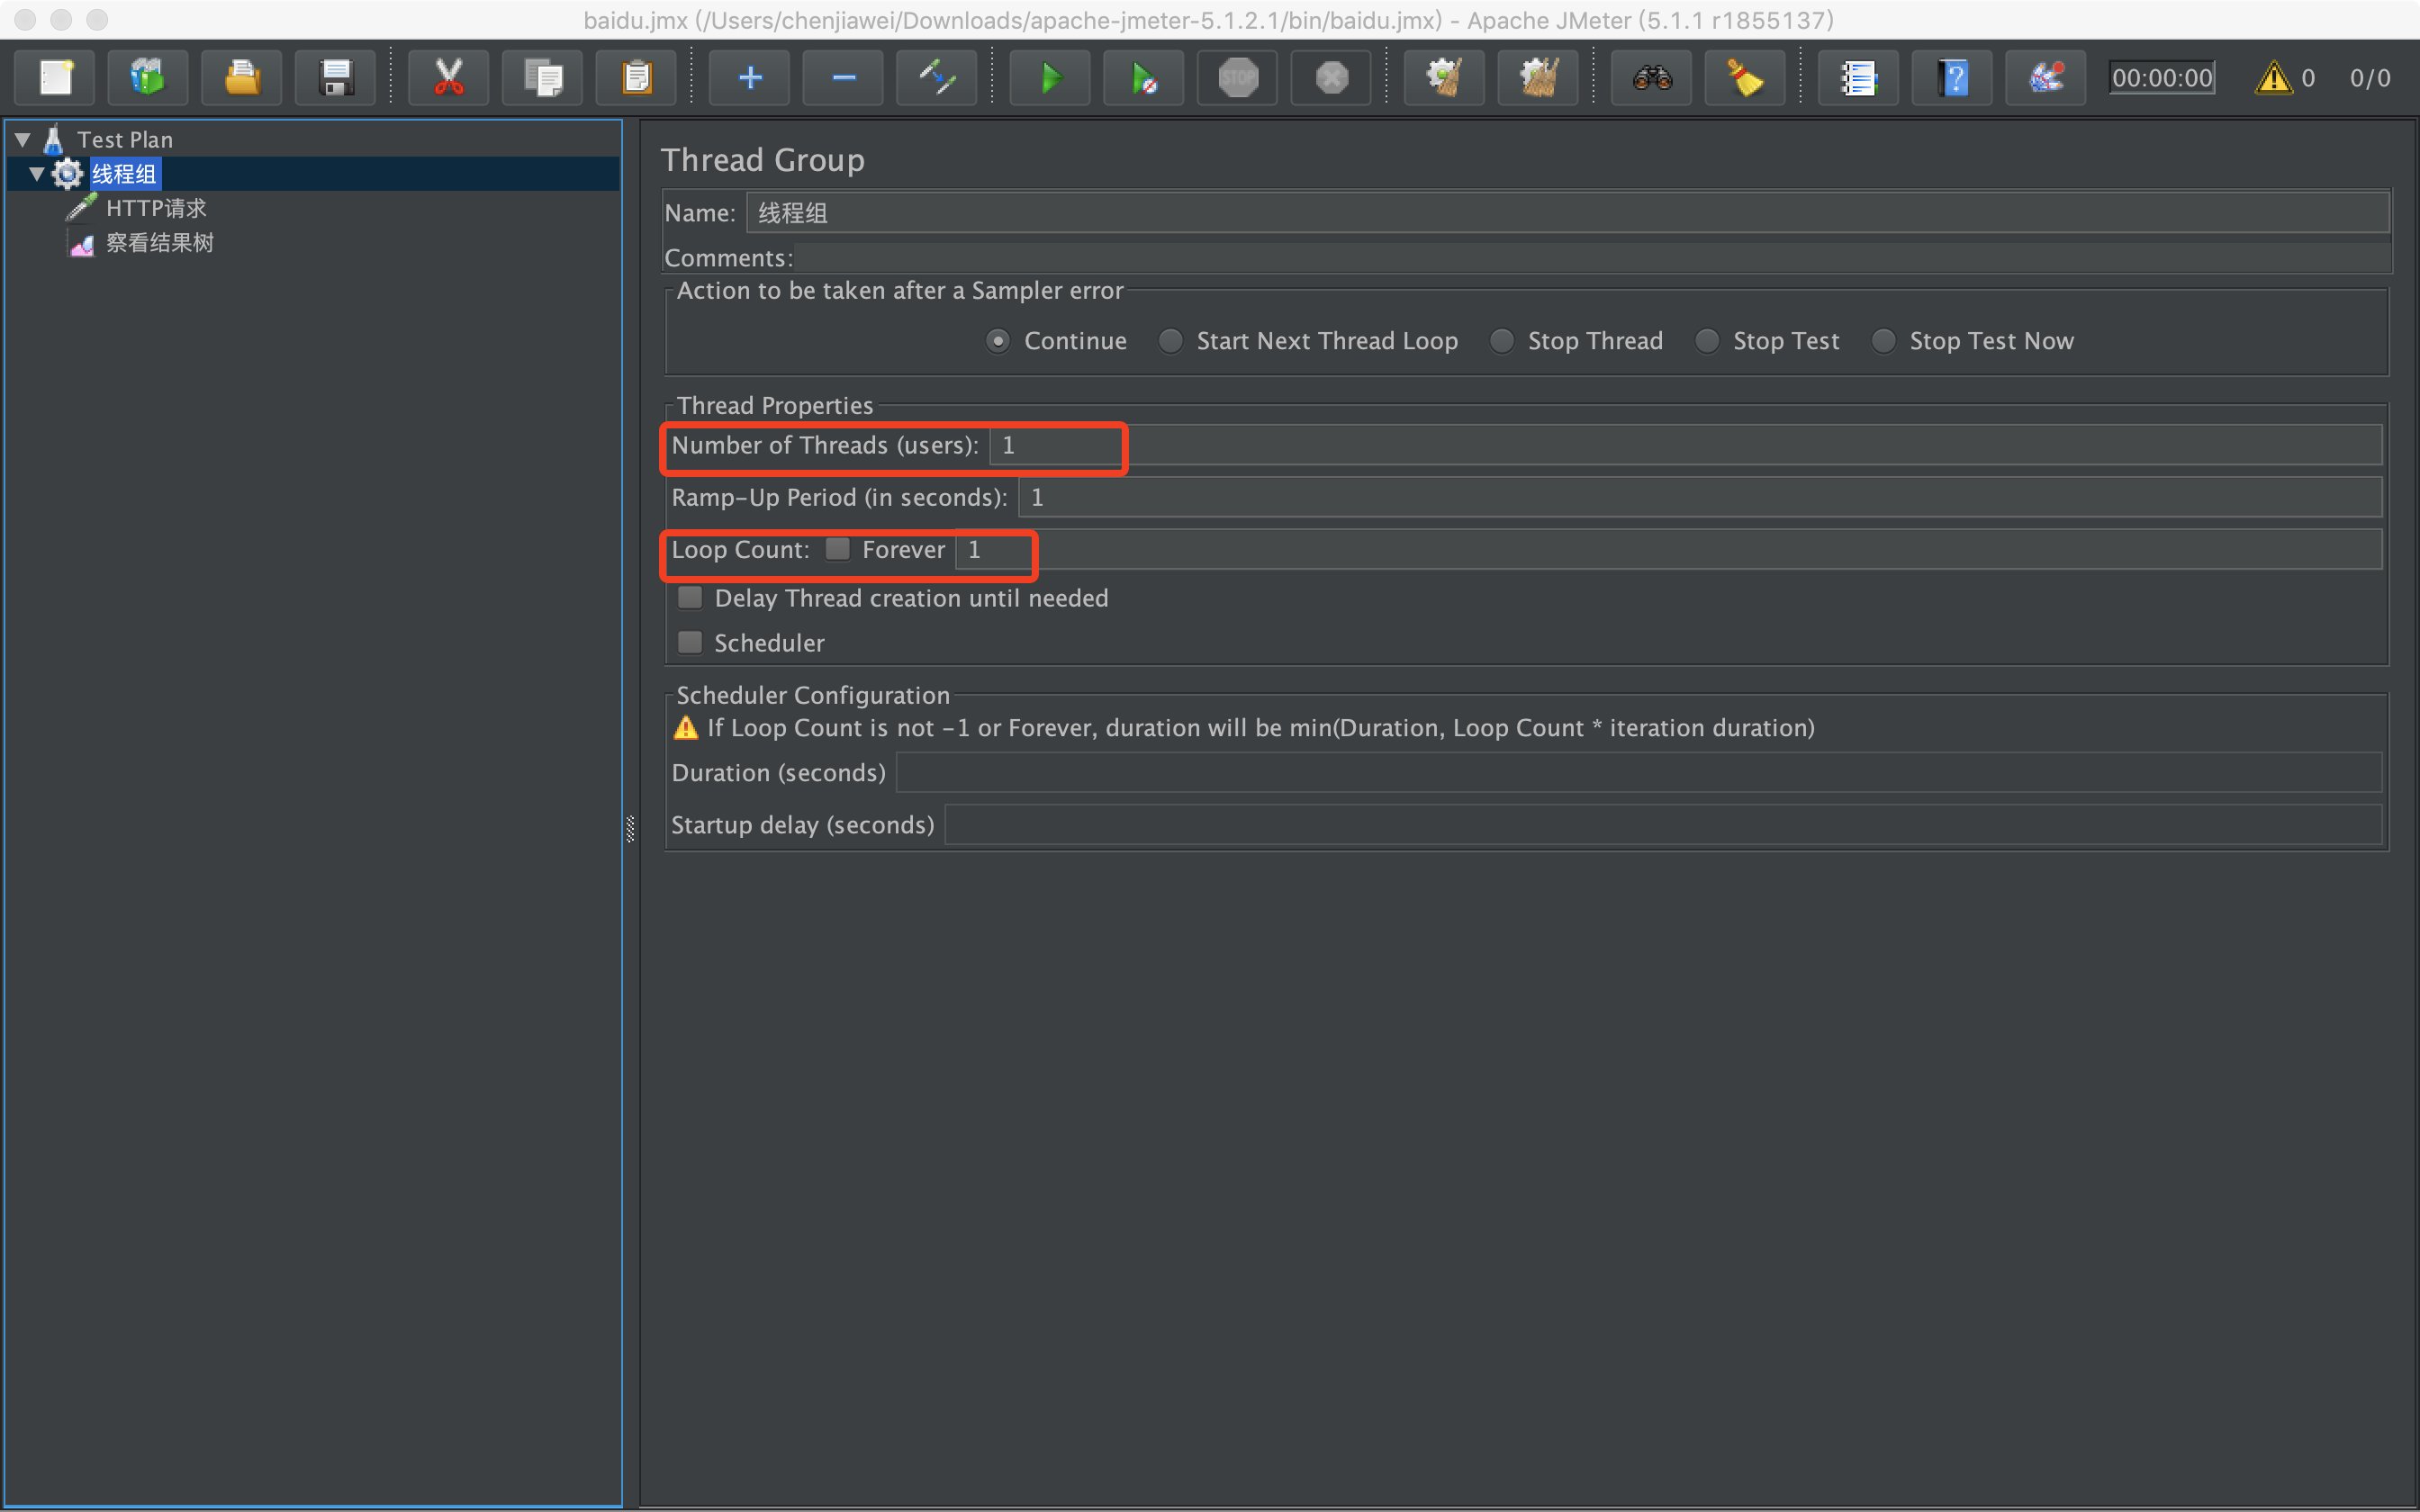
Task: Open the Function Helper list icon
Action: [1859, 78]
